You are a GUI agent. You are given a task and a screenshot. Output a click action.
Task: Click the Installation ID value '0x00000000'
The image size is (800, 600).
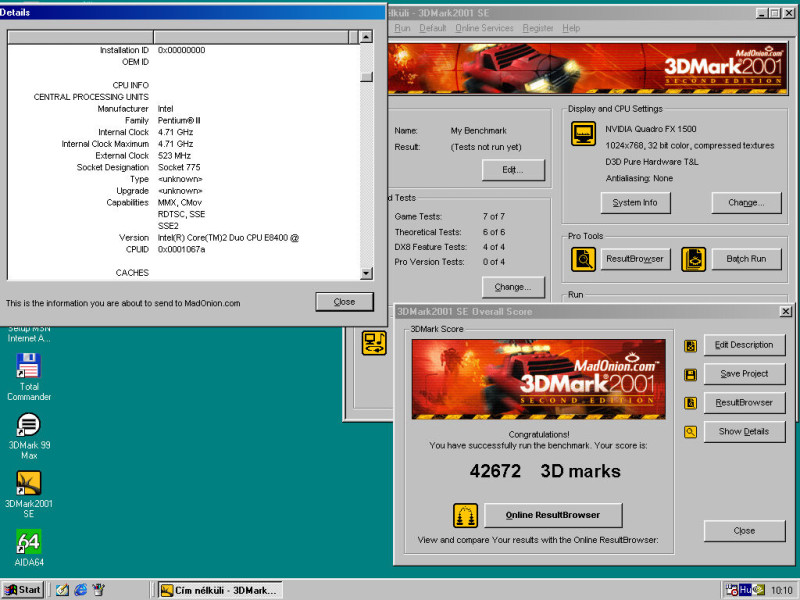click(x=181, y=50)
